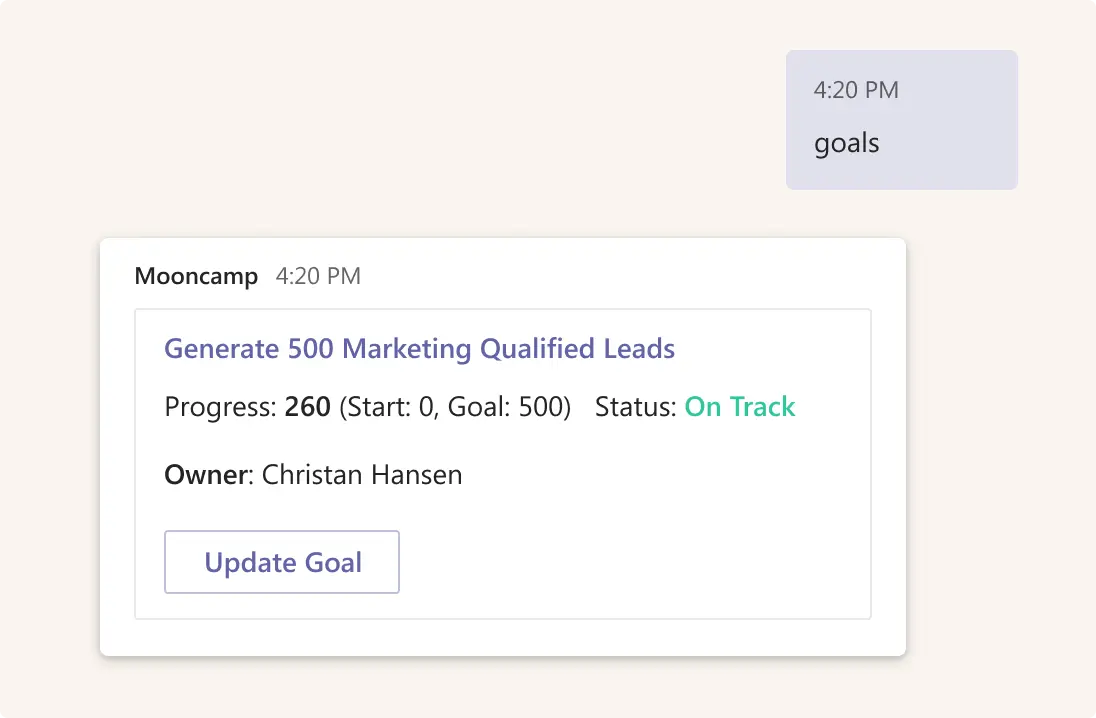The height and width of the screenshot is (718, 1096).
Task: Open the Generate 500 Marketing Qualified Leads link
Action: (419, 349)
